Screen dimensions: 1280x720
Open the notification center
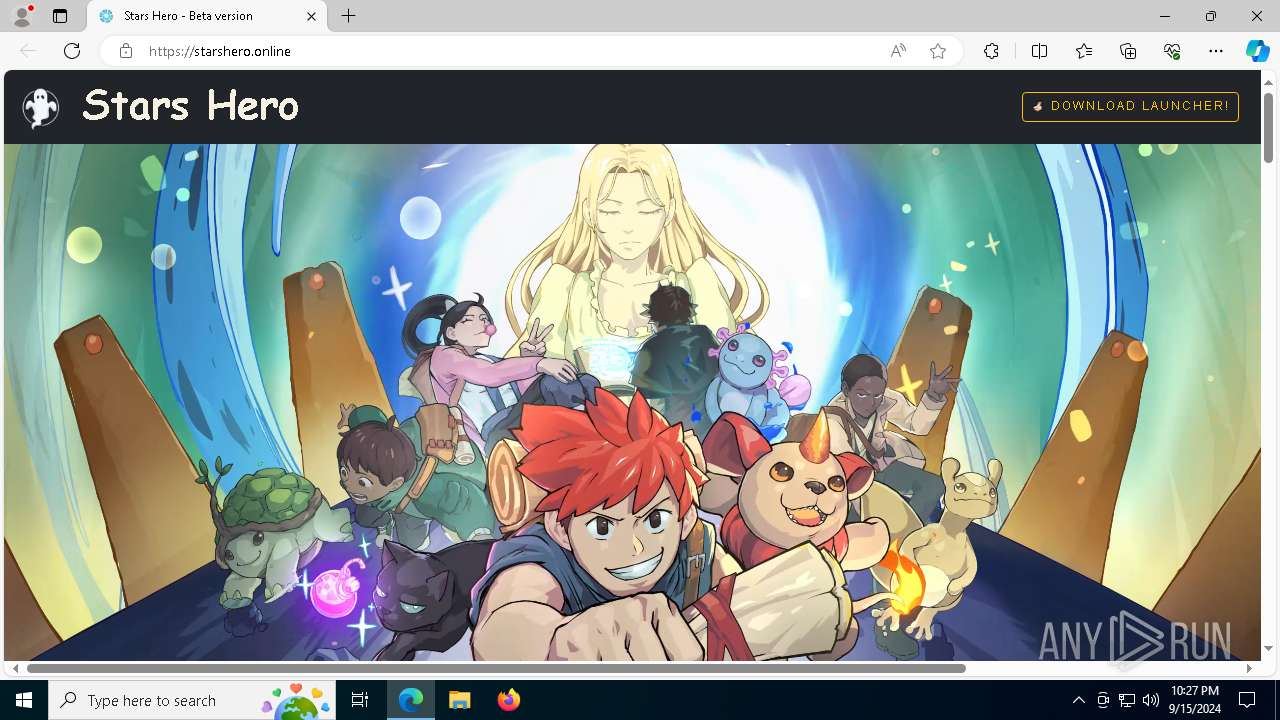click(1248, 700)
